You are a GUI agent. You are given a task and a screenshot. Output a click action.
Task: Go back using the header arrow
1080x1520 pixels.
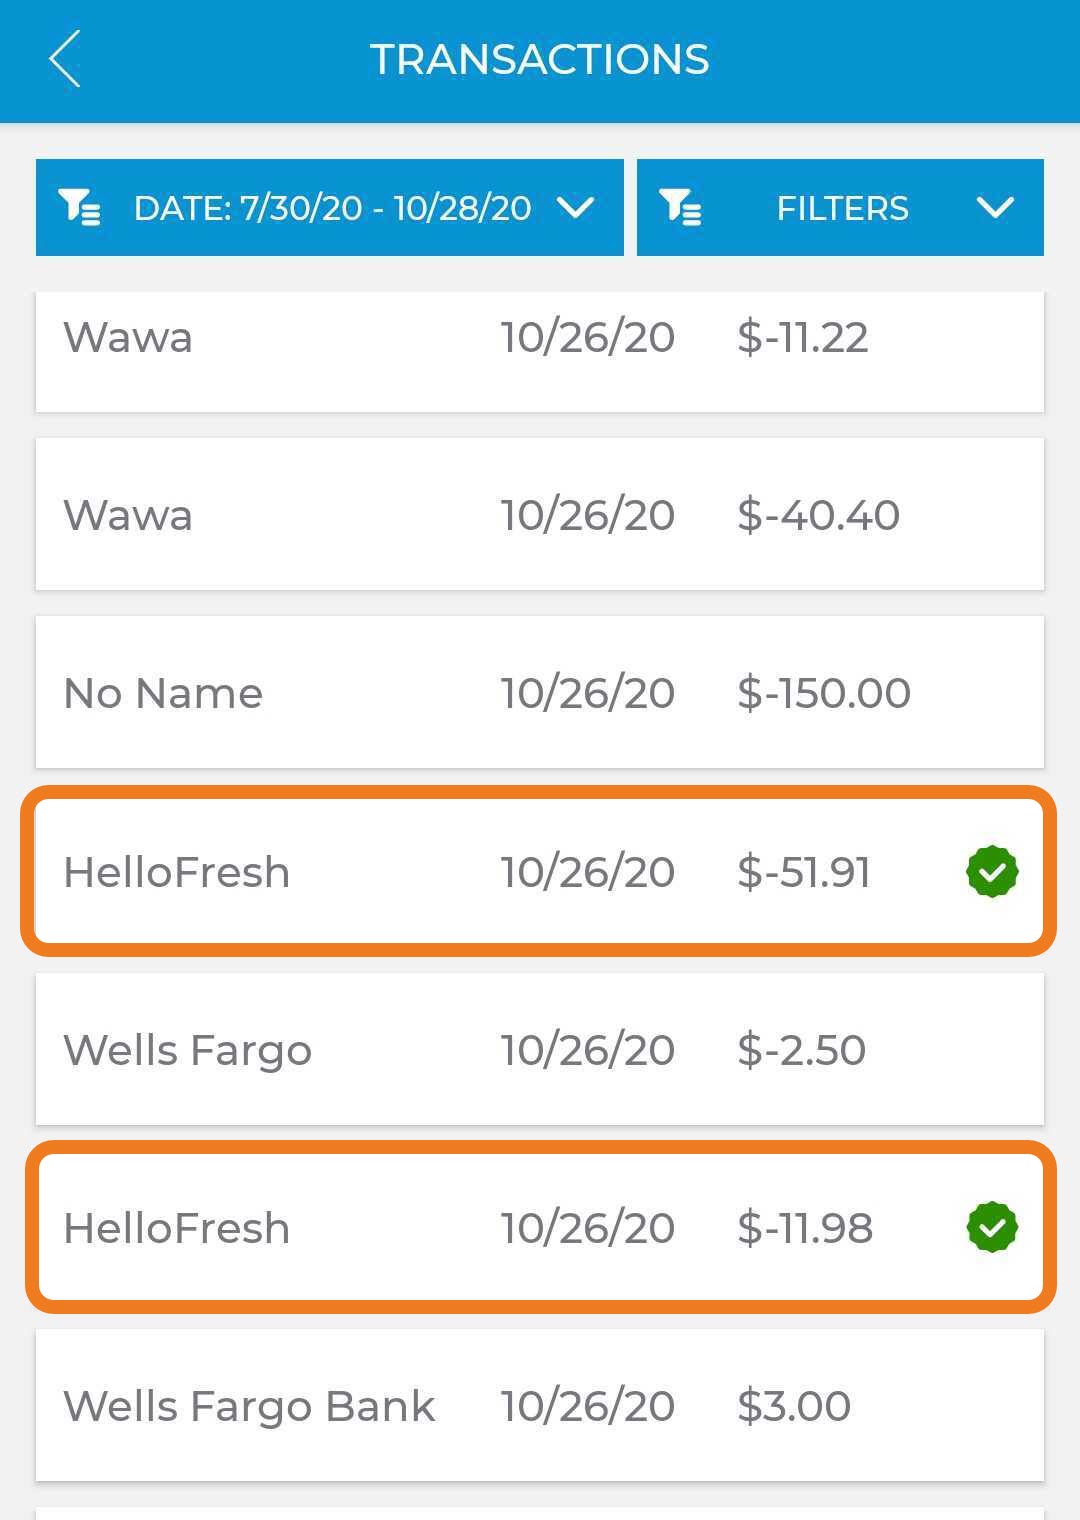click(65, 59)
